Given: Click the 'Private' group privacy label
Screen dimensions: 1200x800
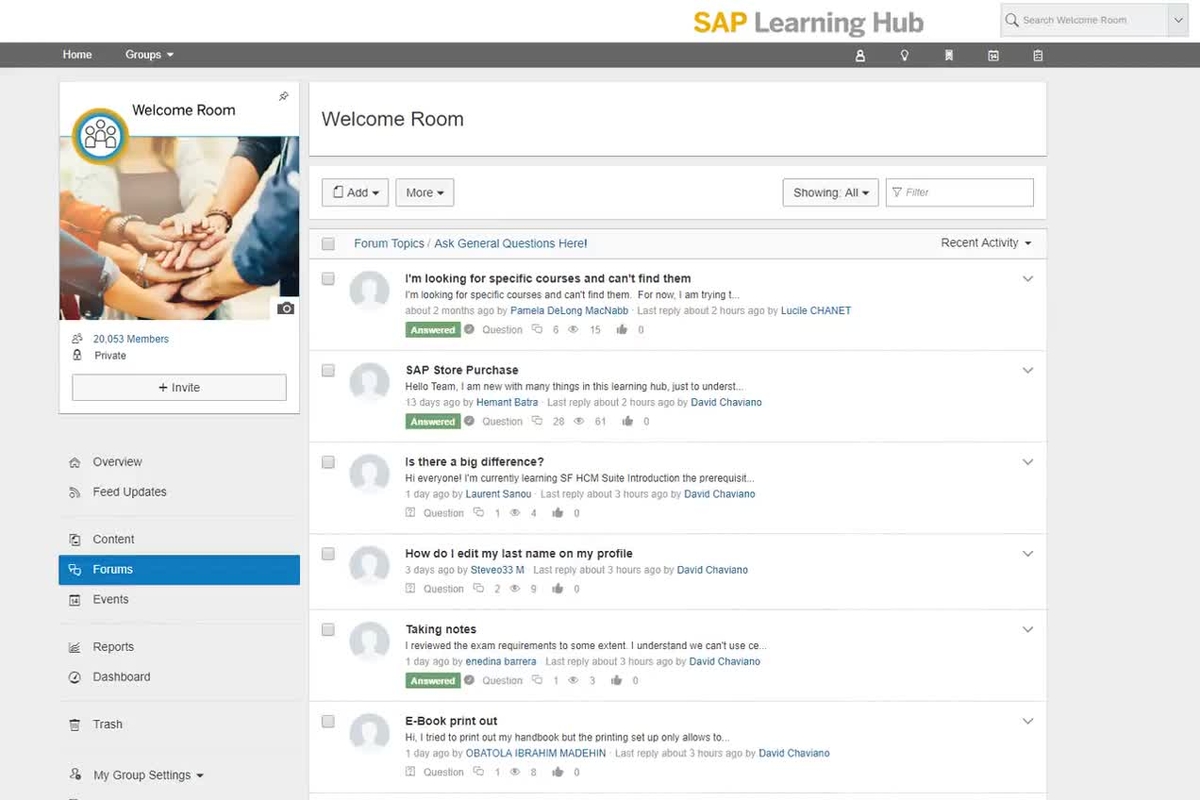Looking at the screenshot, I should point(111,356).
